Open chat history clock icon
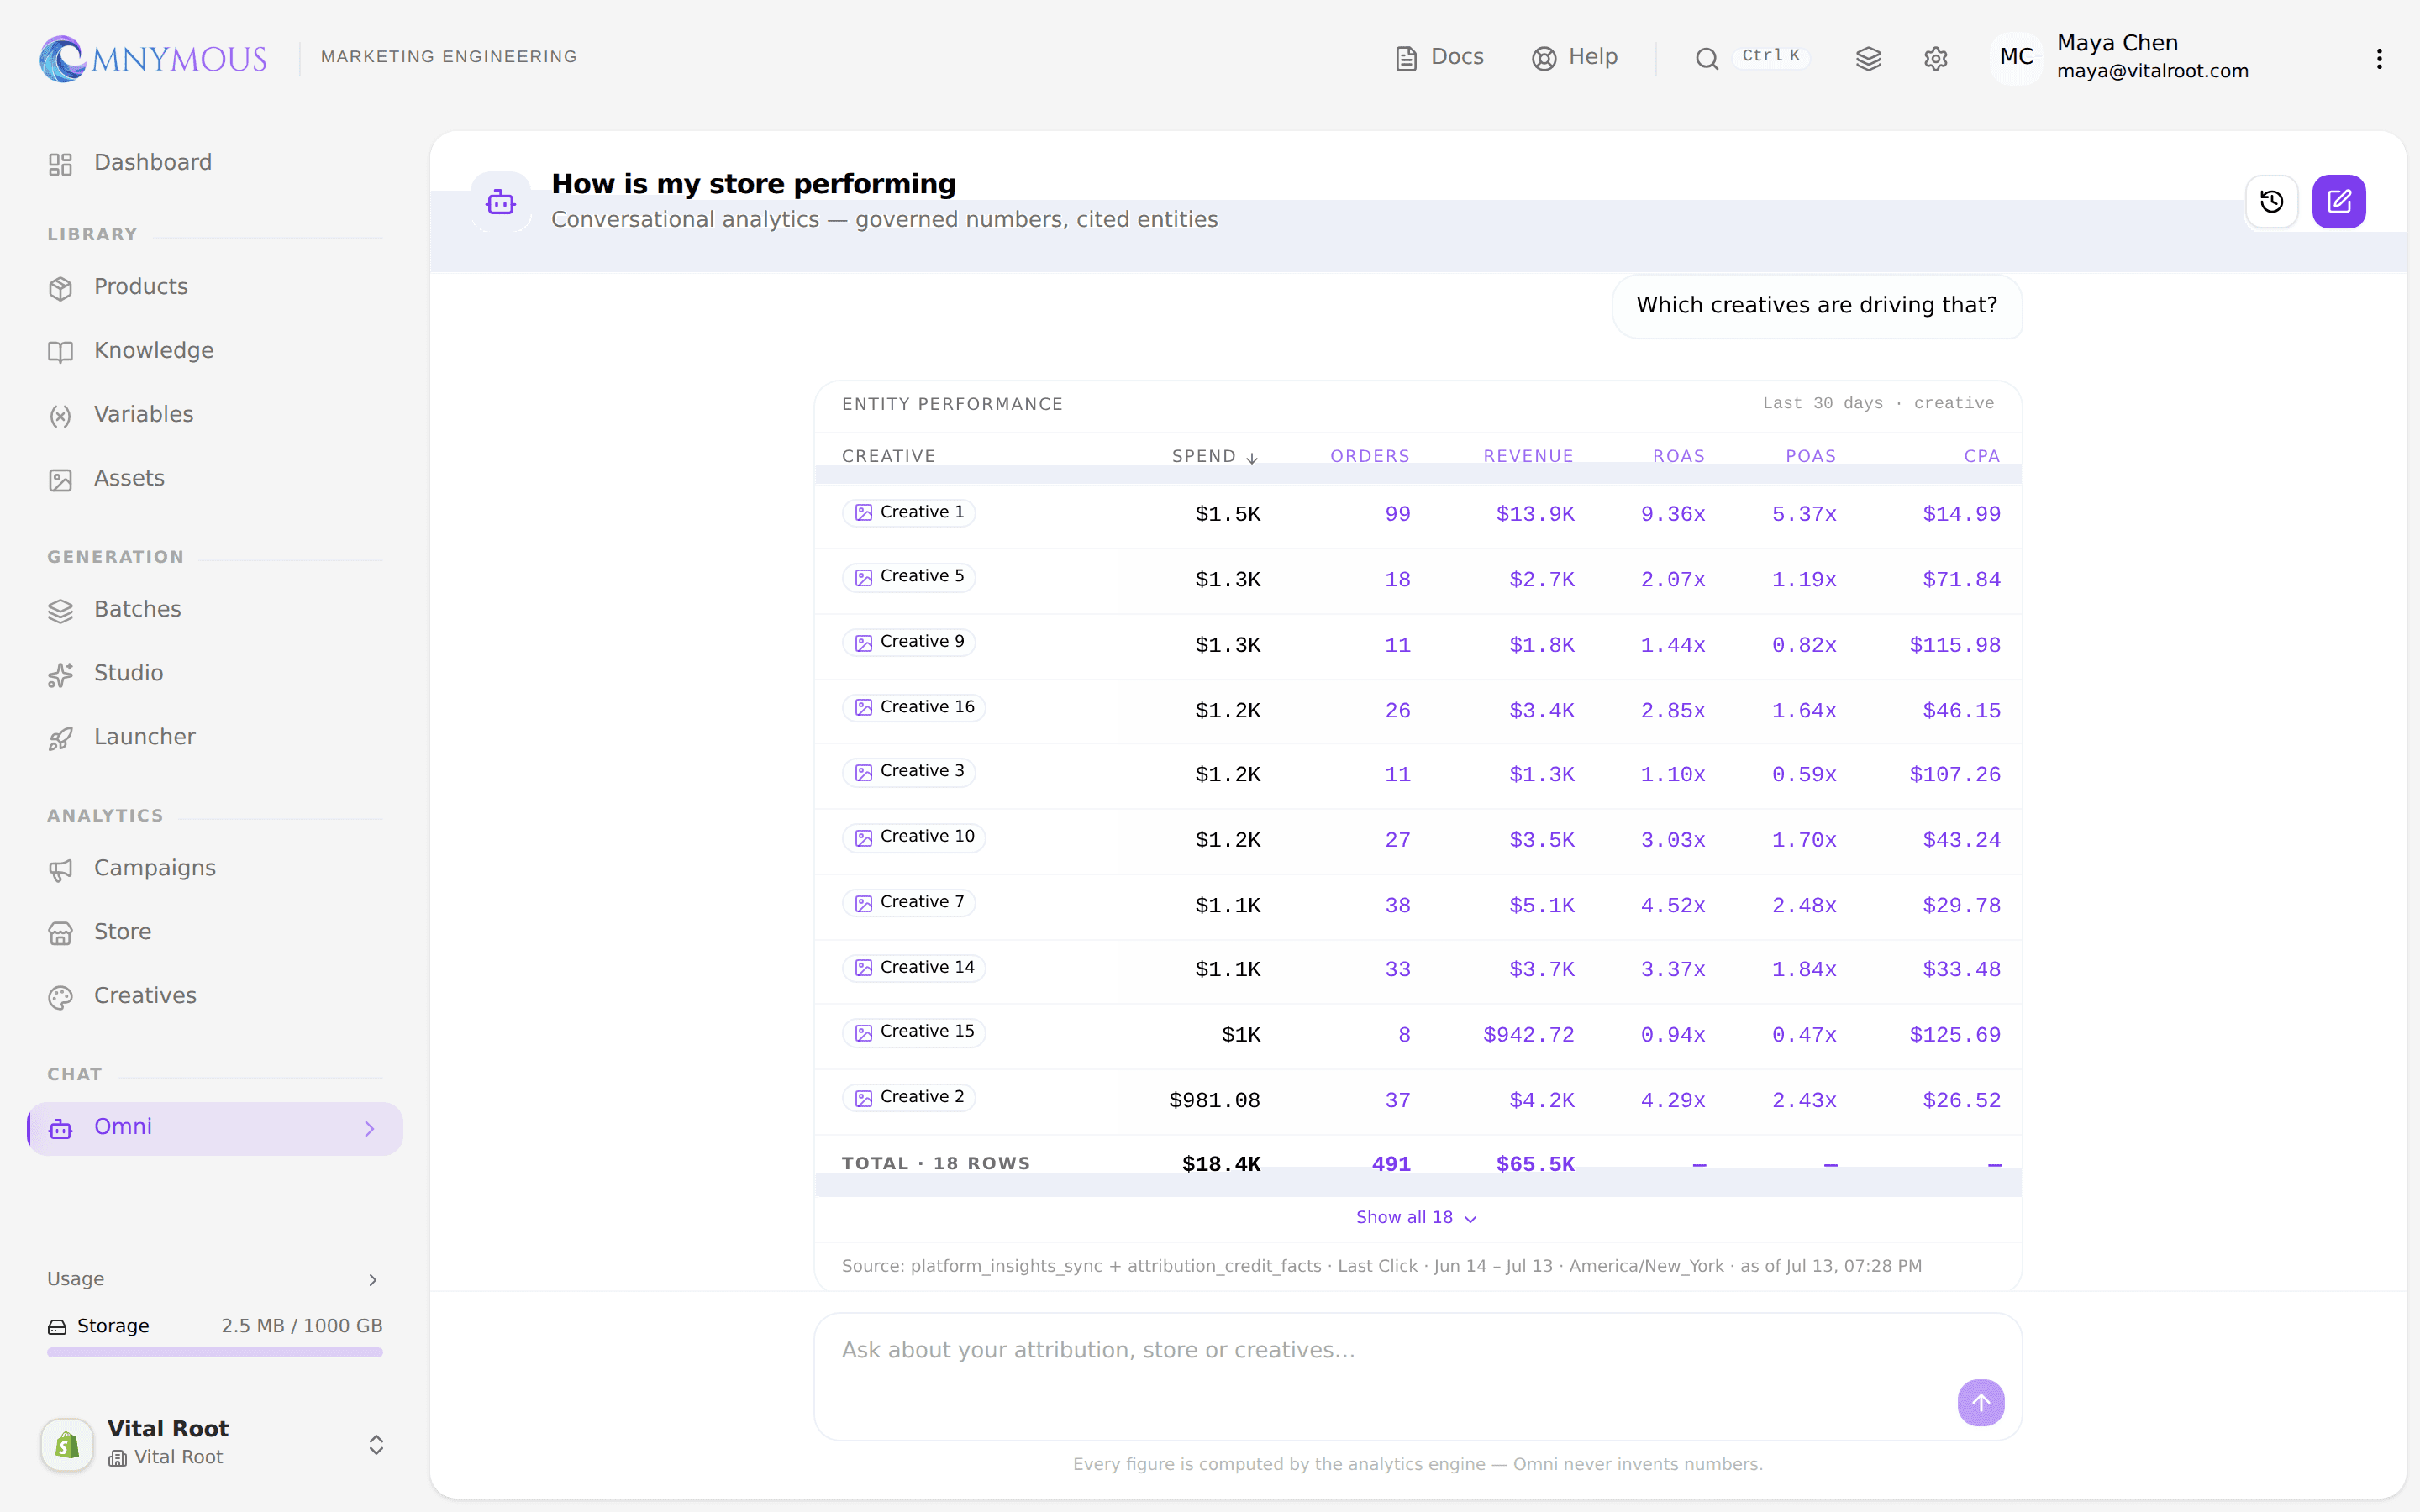 click(x=2271, y=202)
